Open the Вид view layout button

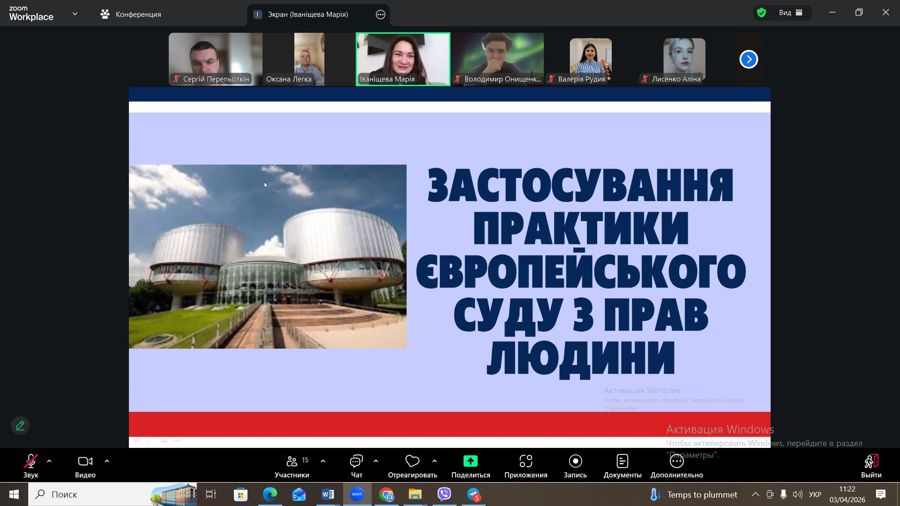[x=791, y=13]
